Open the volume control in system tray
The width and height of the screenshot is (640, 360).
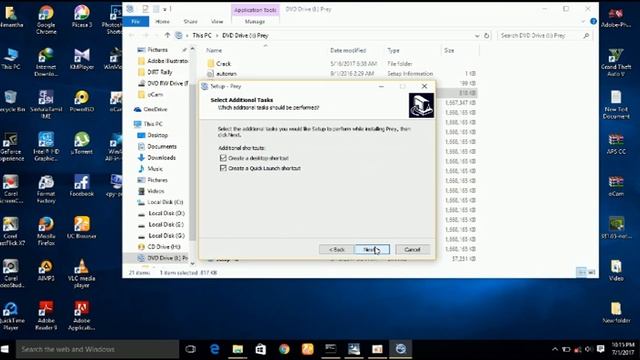pyautogui.click(x=588, y=349)
